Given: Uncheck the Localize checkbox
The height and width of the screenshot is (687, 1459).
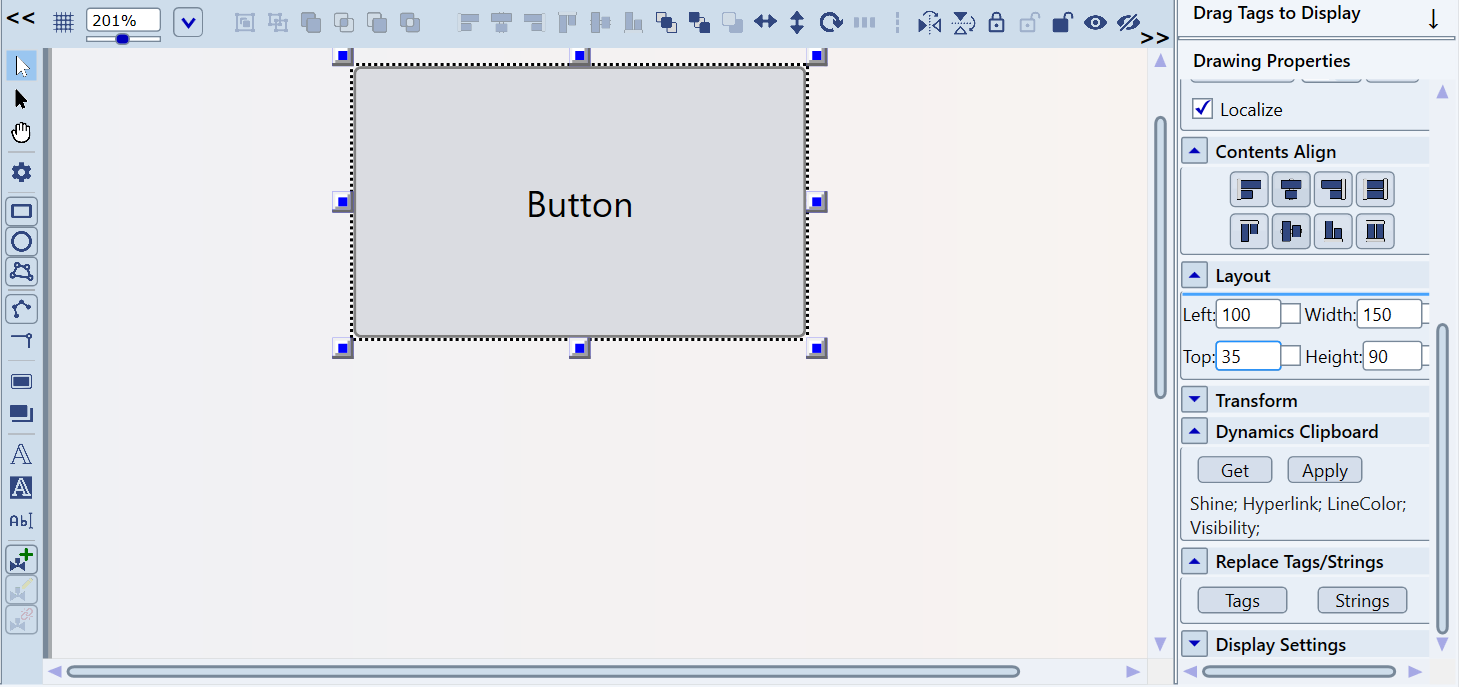Looking at the screenshot, I should click(1203, 109).
